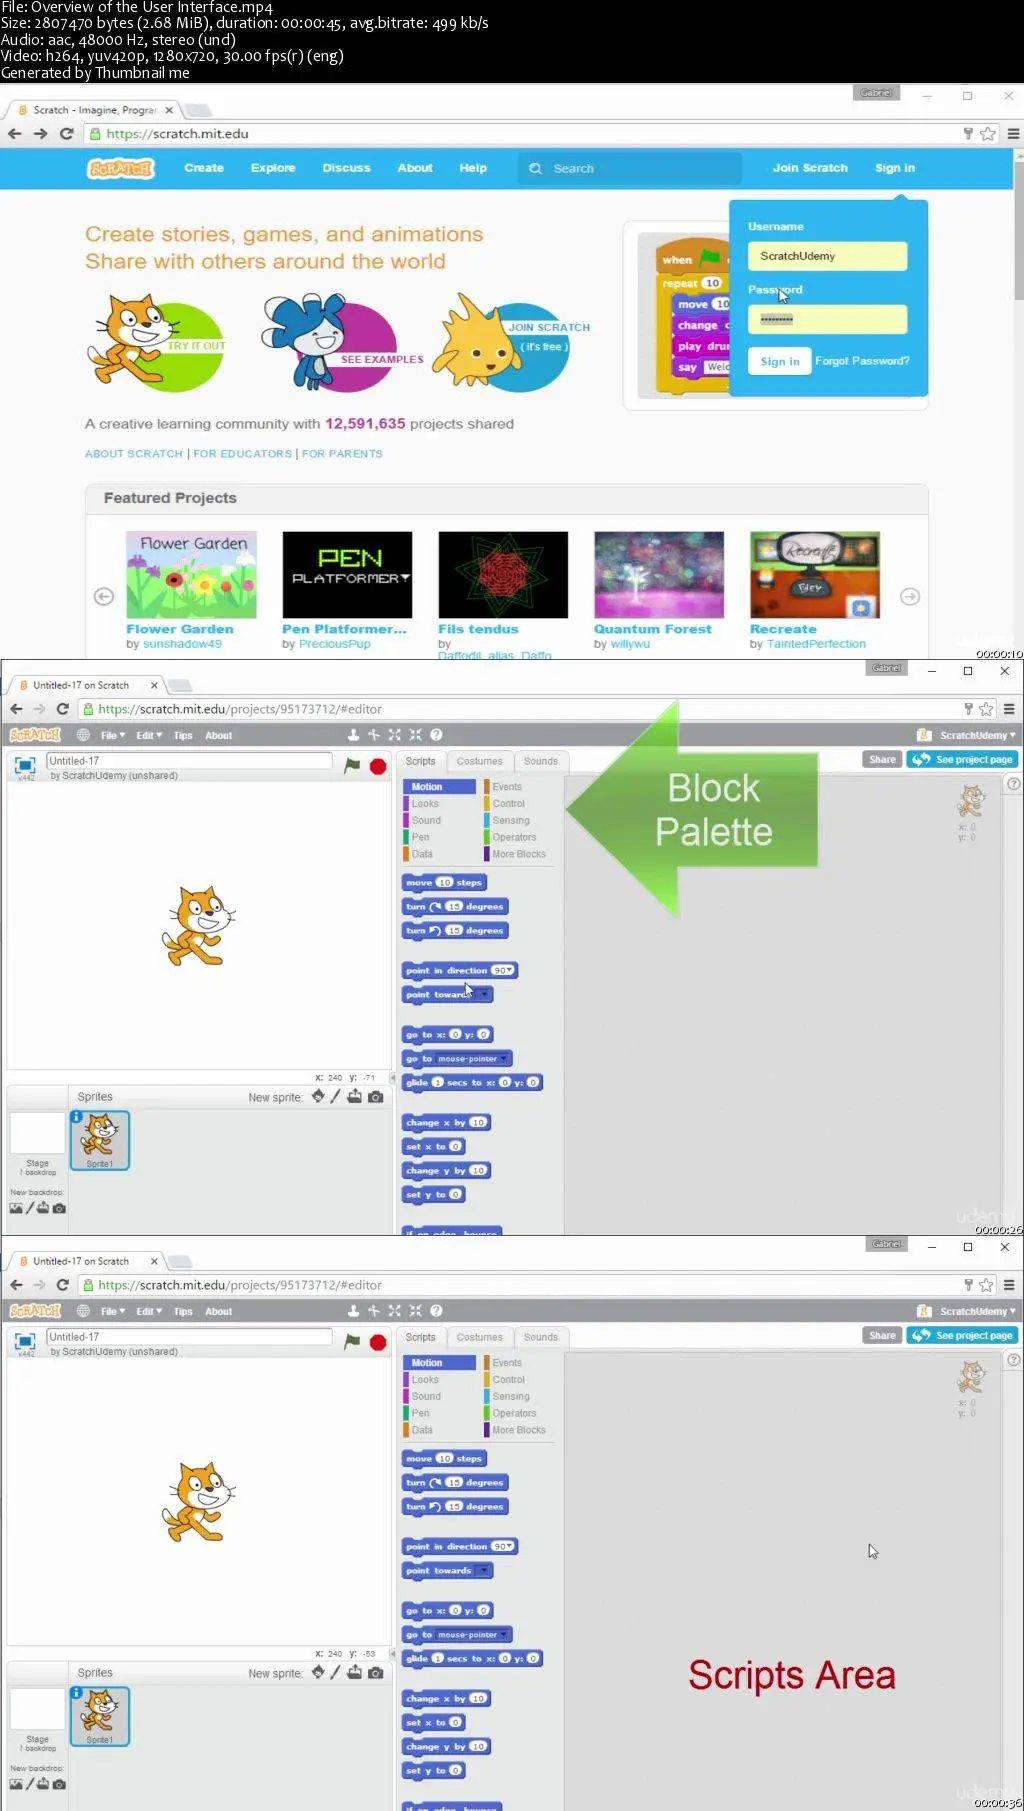This screenshot has width=1024, height=1811.
Task: Select the Delete scissors tool in the 00:00:26 frame
Action: tap(374, 735)
